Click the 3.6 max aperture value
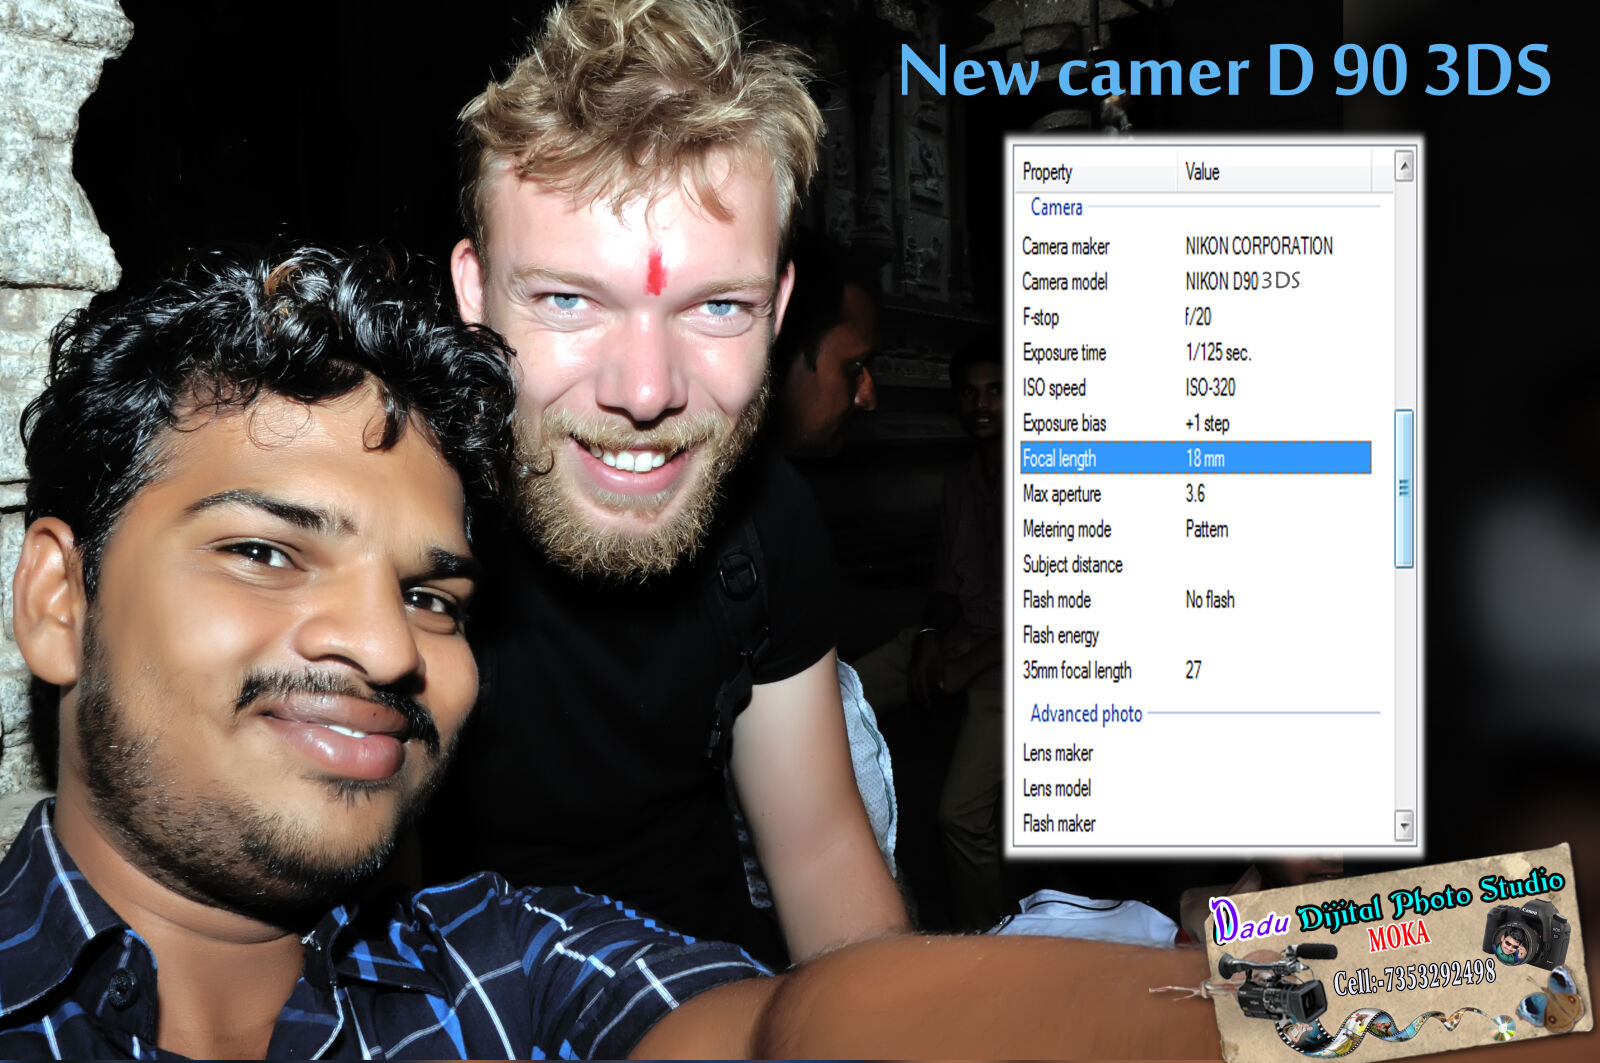Viewport: 1600px width, 1063px height. click(x=1195, y=493)
